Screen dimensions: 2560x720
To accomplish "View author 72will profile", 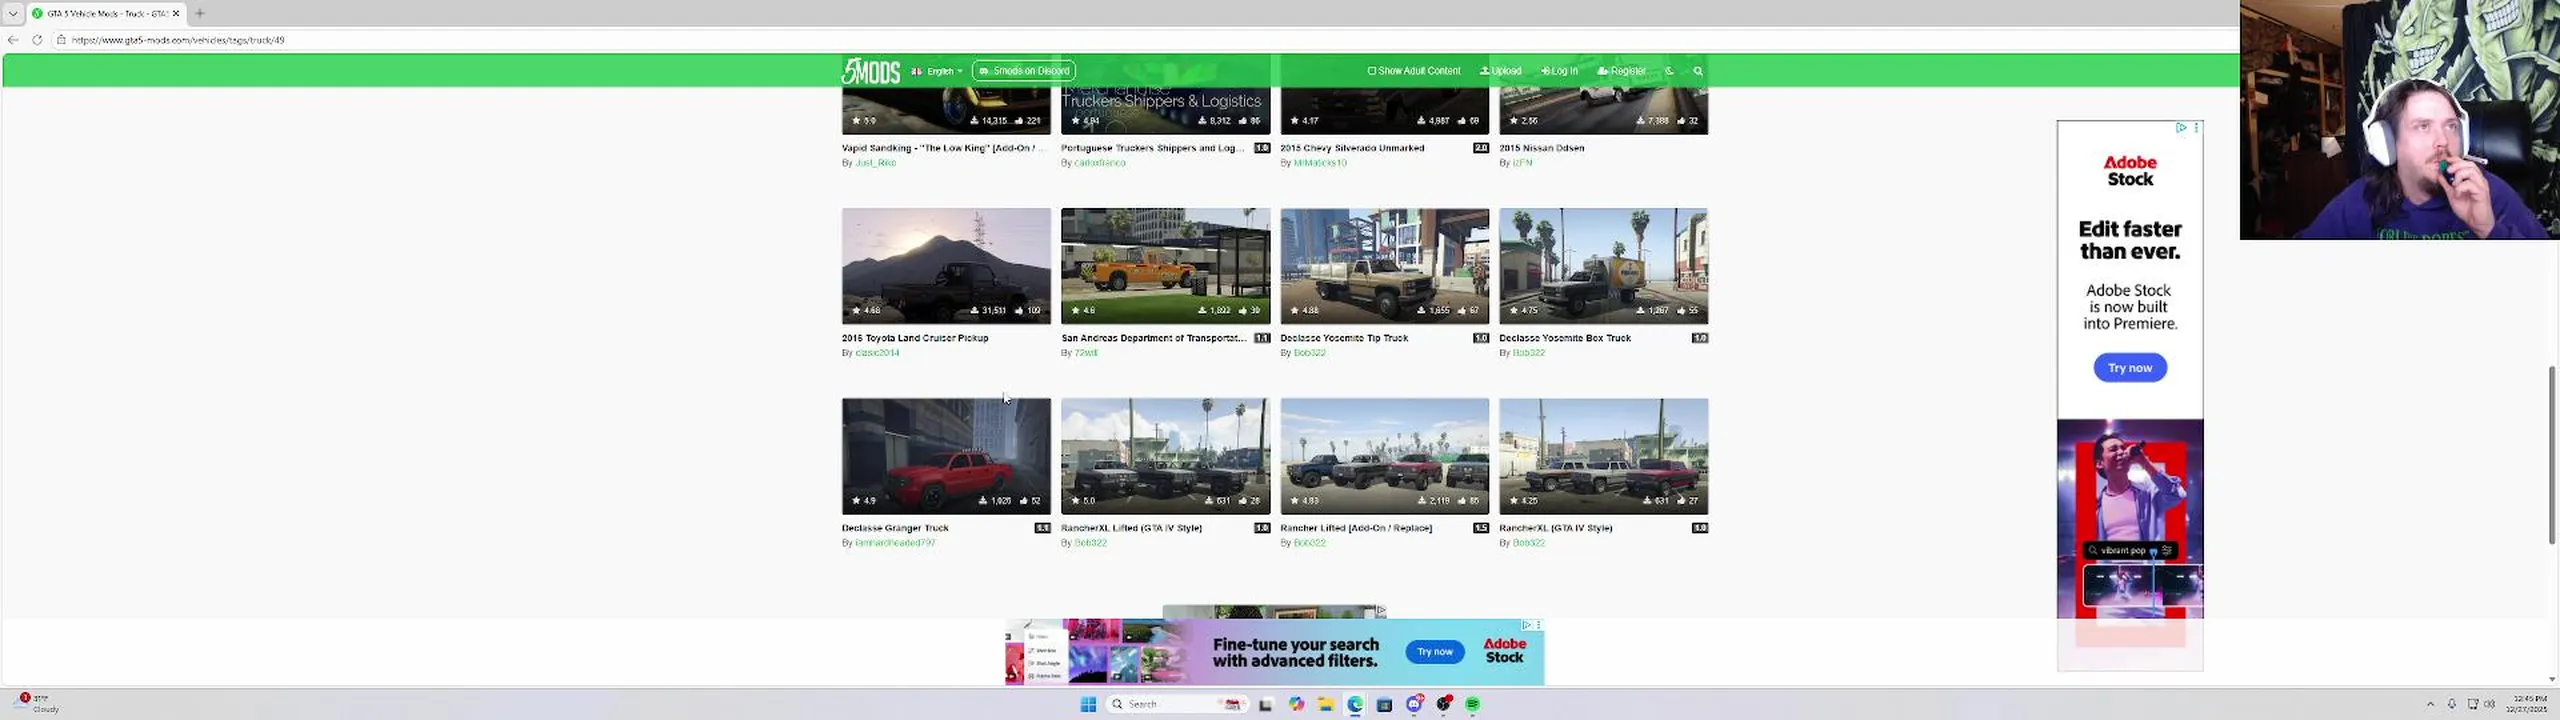I will click(1086, 353).
